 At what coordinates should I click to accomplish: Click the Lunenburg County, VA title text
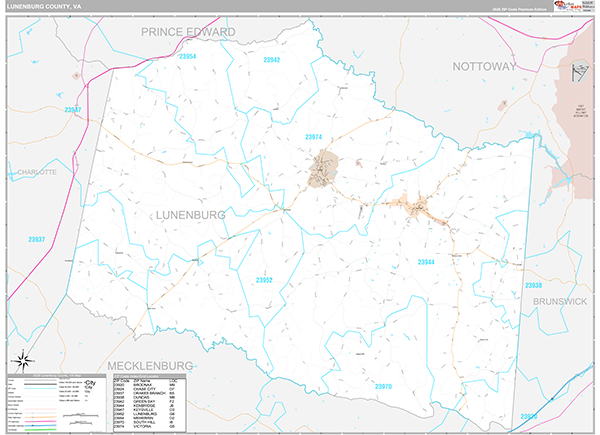(46, 6)
